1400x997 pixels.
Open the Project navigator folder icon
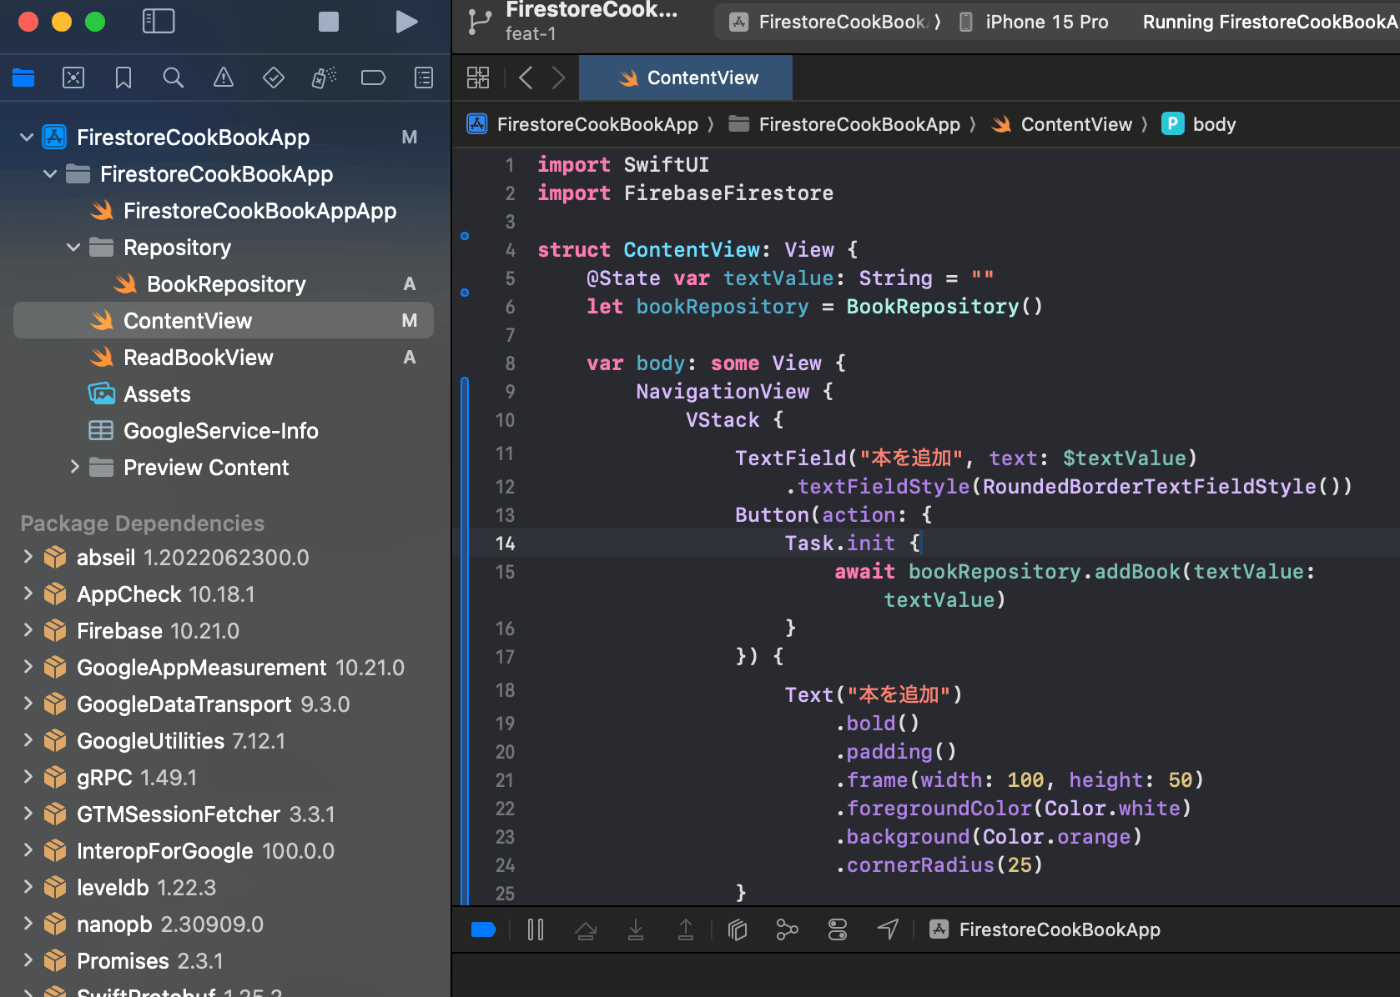tap(23, 78)
